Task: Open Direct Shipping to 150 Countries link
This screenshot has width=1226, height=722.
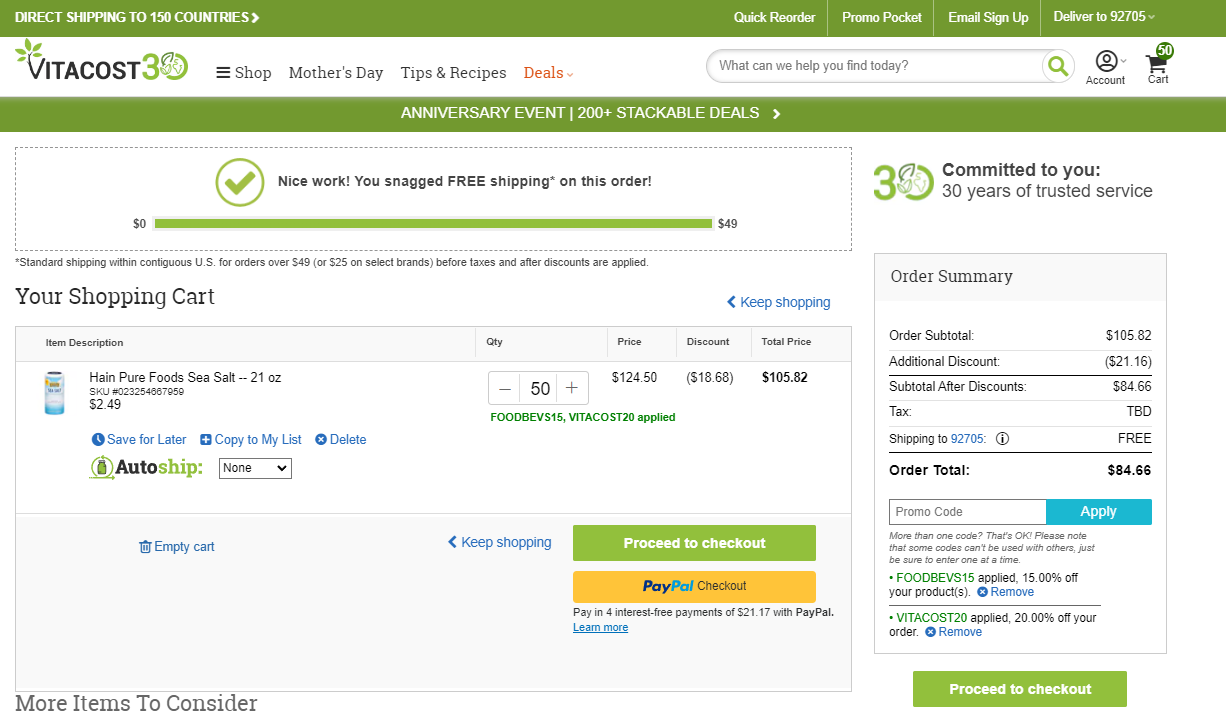Action: pos(137,17)
